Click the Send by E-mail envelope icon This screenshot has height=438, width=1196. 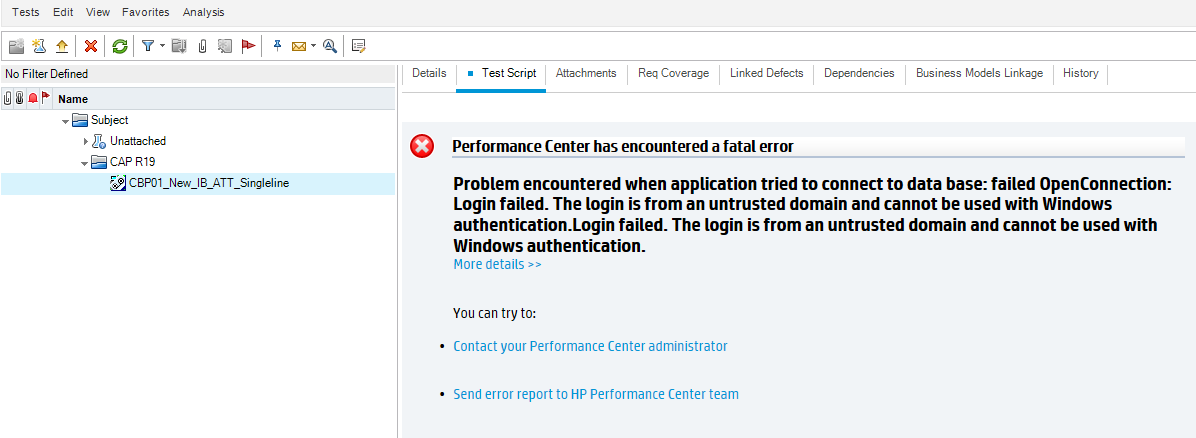(x=299, y=47)
